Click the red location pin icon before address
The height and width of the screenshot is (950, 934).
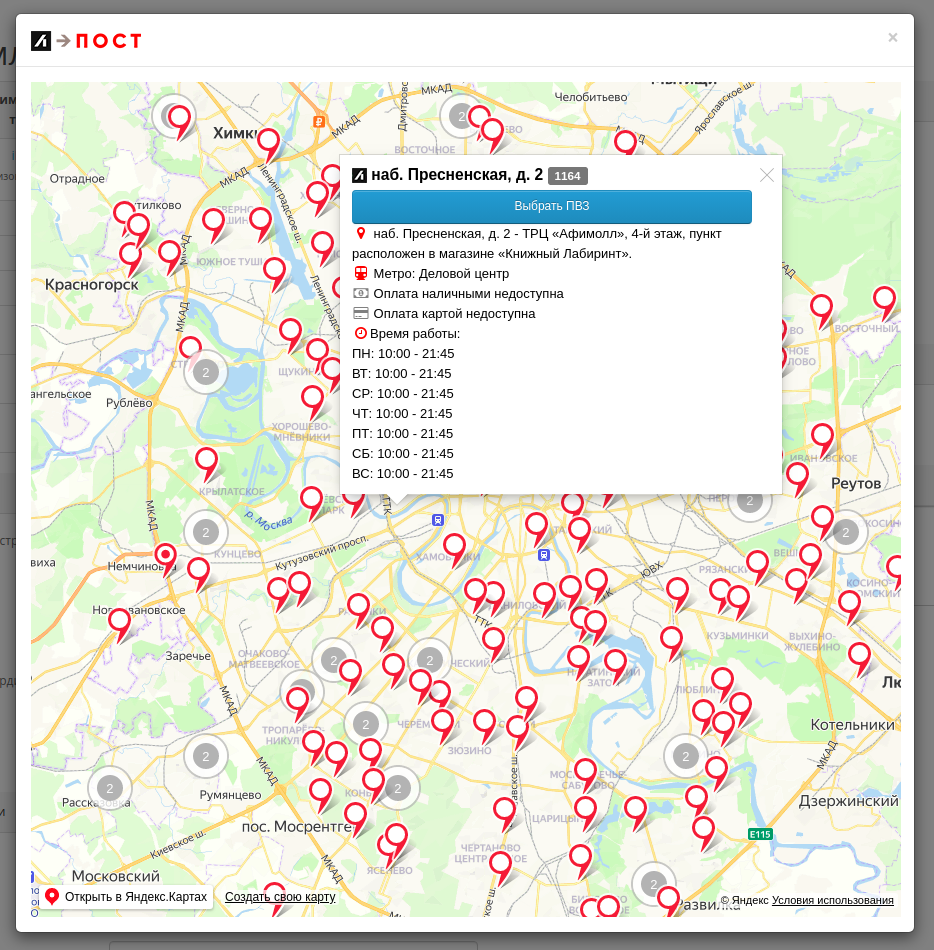coord(360,233)
